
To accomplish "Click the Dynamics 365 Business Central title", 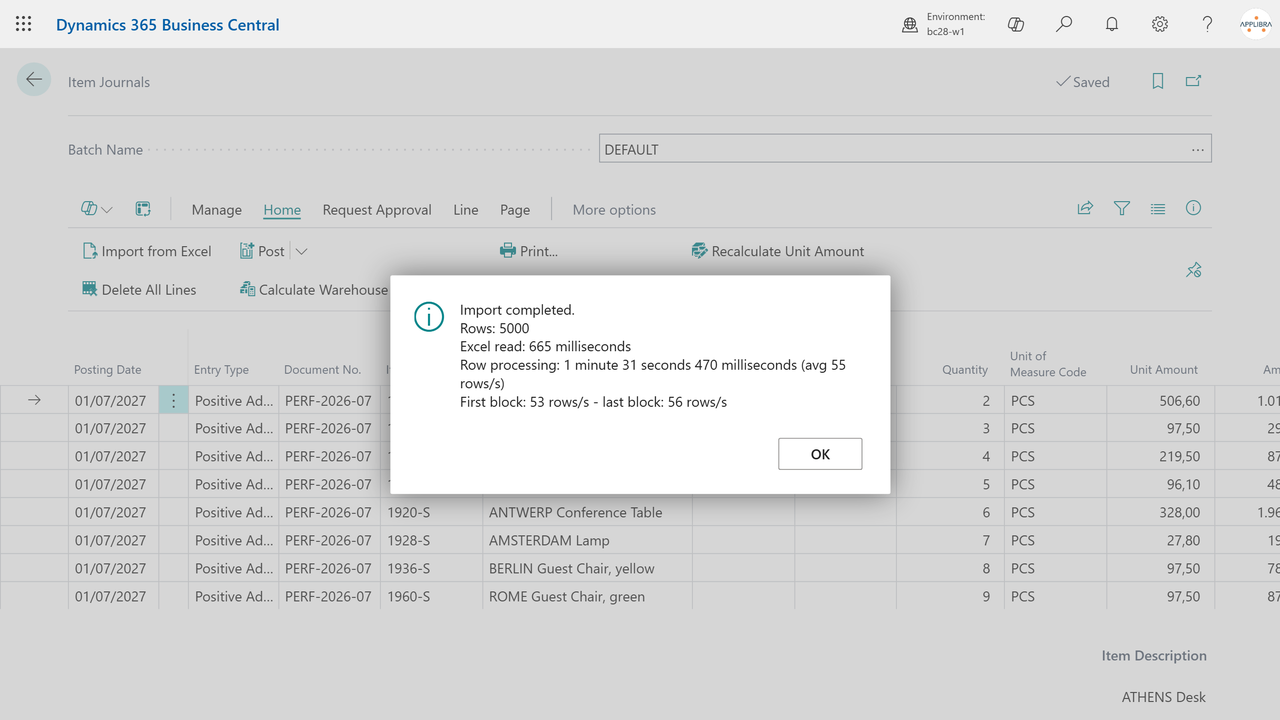I will pos(168,24).
